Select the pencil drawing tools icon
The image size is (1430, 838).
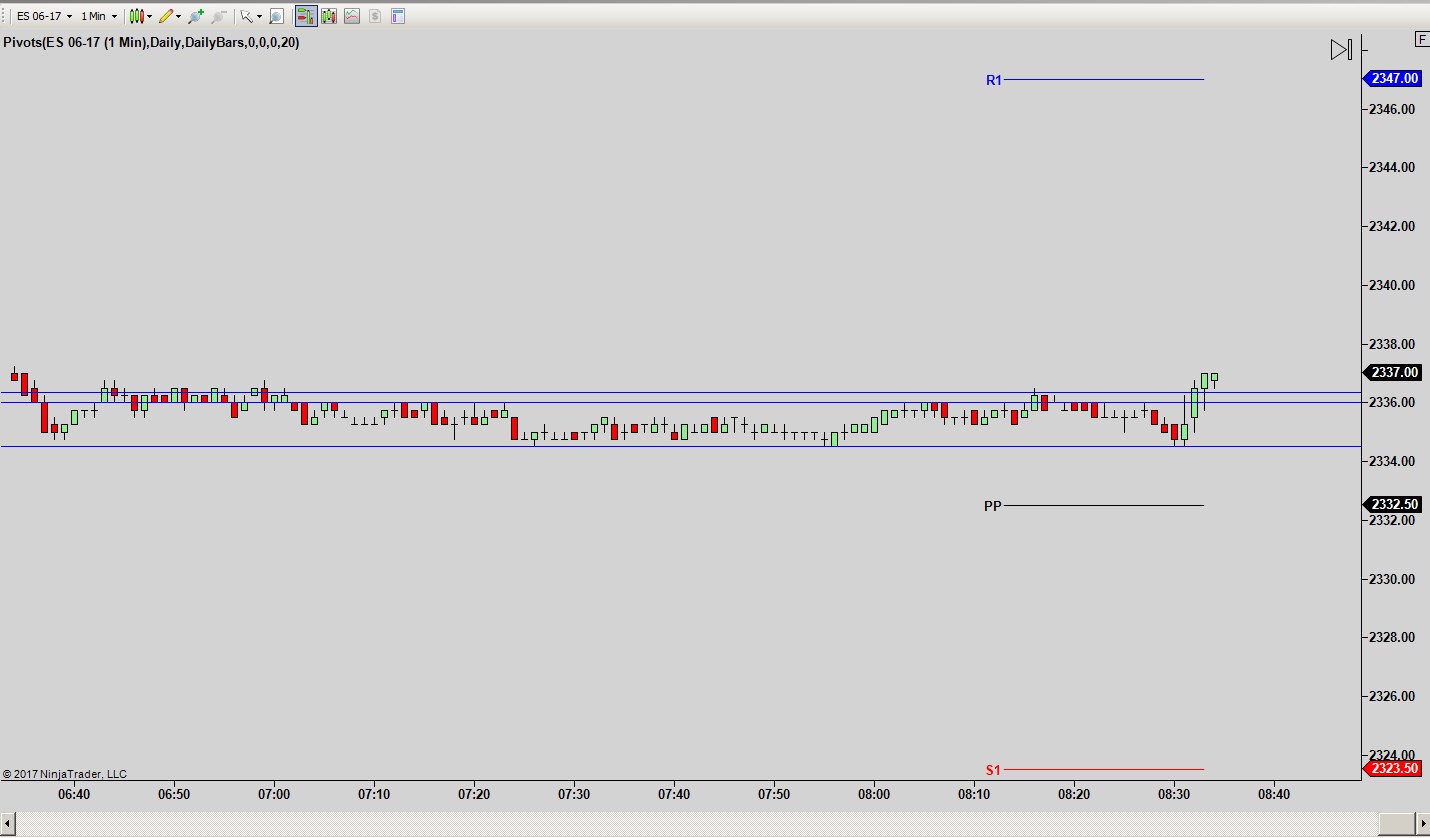[x=166, y=16]
